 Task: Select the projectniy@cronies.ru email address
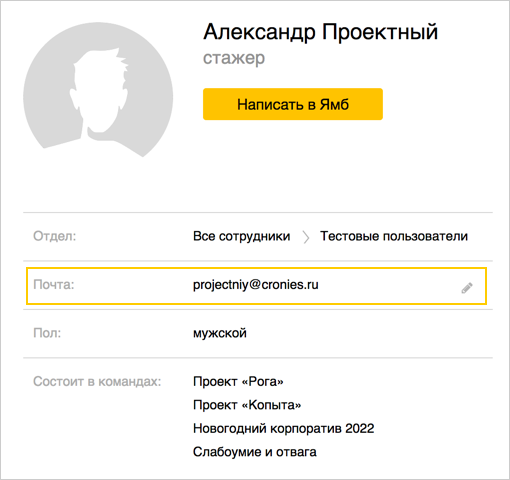coord(256,285)
